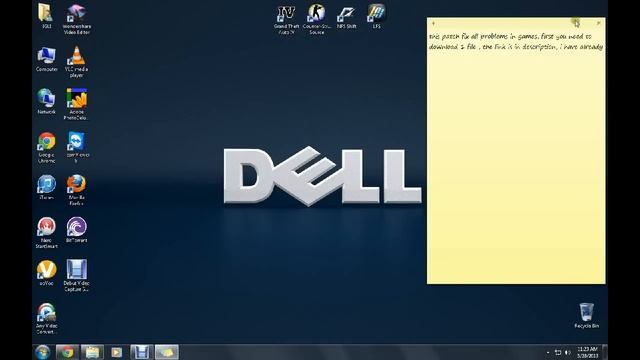The width and height of the screenshot is (640, 360).
Task: Launch the iTunes desktop shortcut
Action: click(x=47, y=187)
